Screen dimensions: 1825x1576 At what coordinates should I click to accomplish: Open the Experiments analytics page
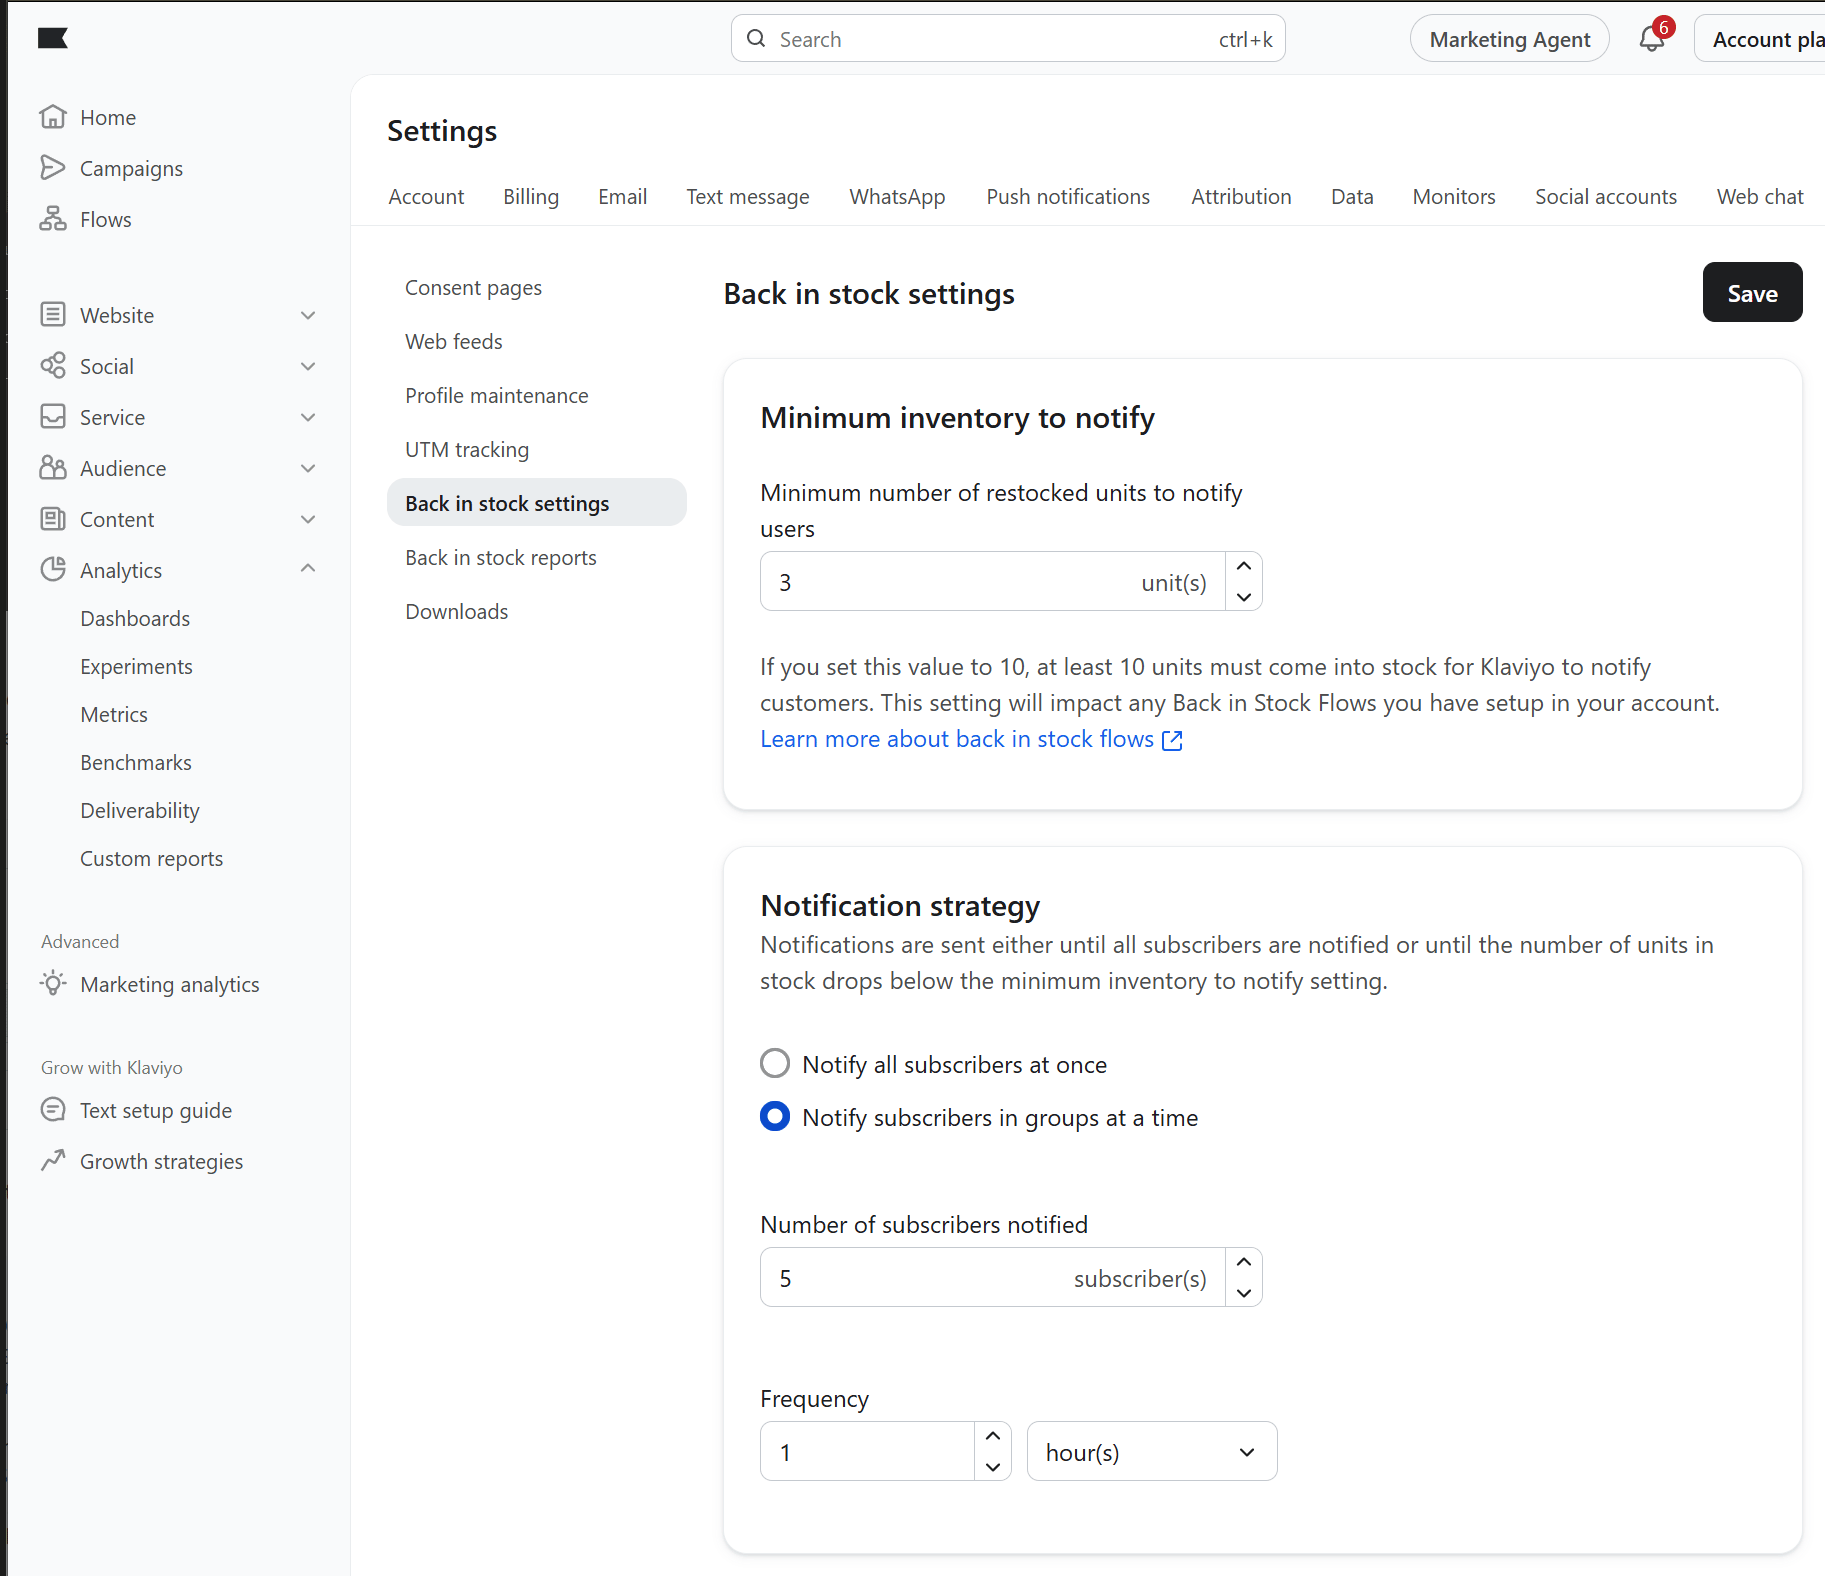[137, 667]
